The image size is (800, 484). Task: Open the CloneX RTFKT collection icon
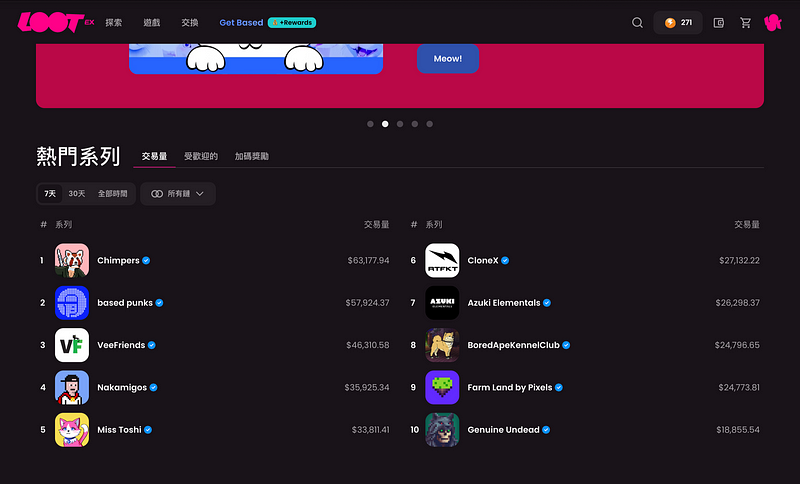click(442, 260)
